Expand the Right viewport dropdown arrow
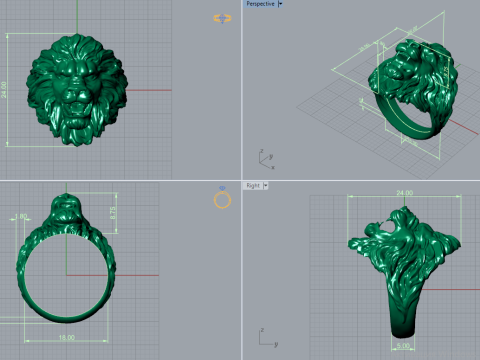The height and width of the screenshot is (360, 480). coord(266,186)
